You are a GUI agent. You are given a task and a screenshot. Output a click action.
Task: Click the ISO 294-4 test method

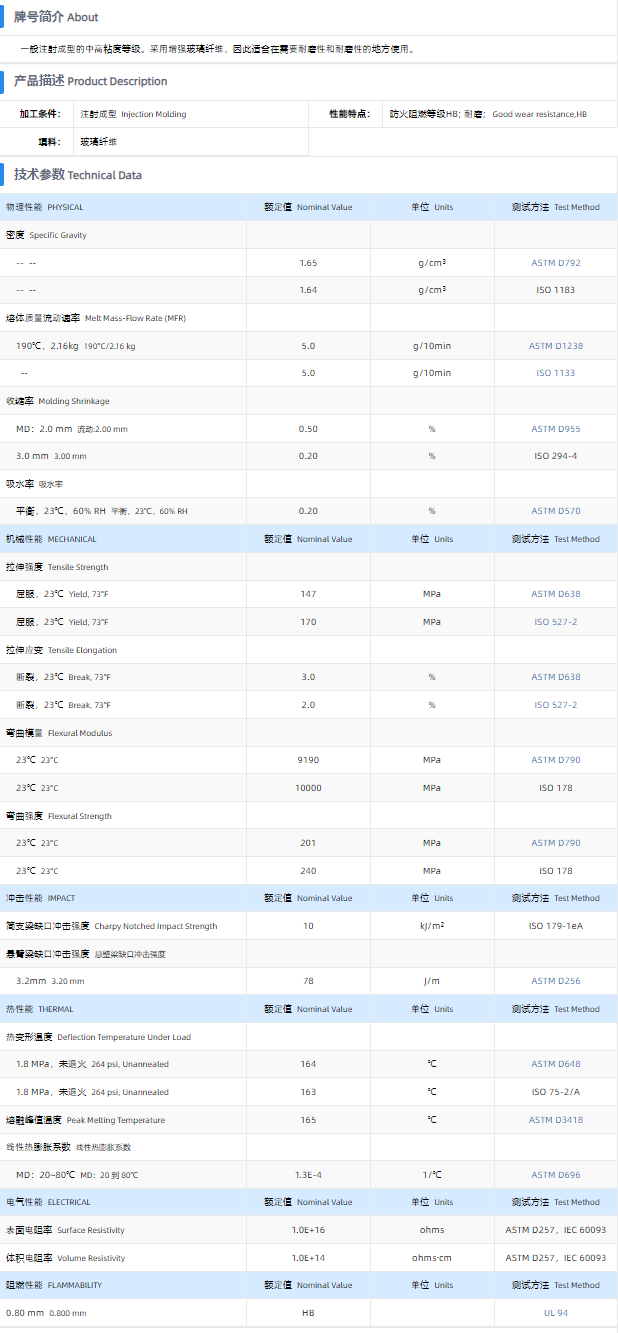(x=555, y=456)
